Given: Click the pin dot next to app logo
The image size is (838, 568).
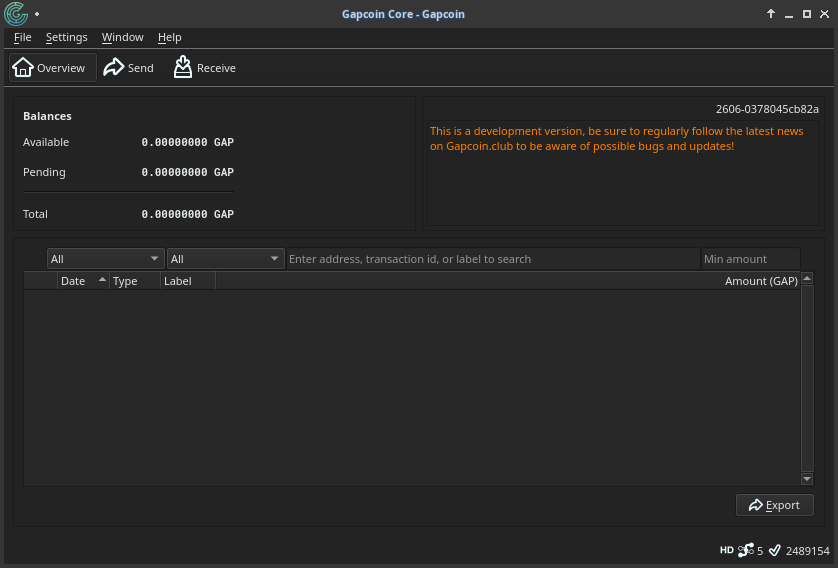Looking at the screenshot, I should pos(37,14).
